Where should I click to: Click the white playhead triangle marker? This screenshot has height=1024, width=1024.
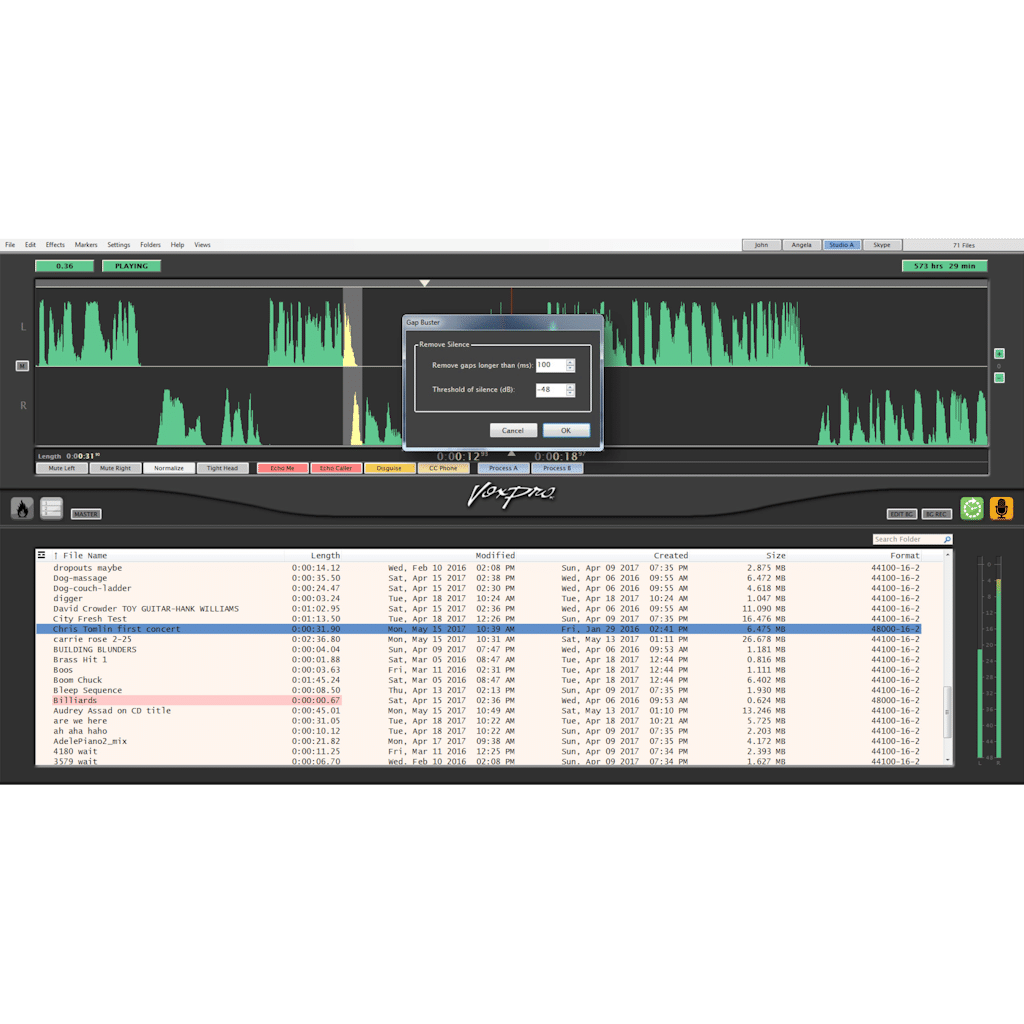tap(424, 283)
